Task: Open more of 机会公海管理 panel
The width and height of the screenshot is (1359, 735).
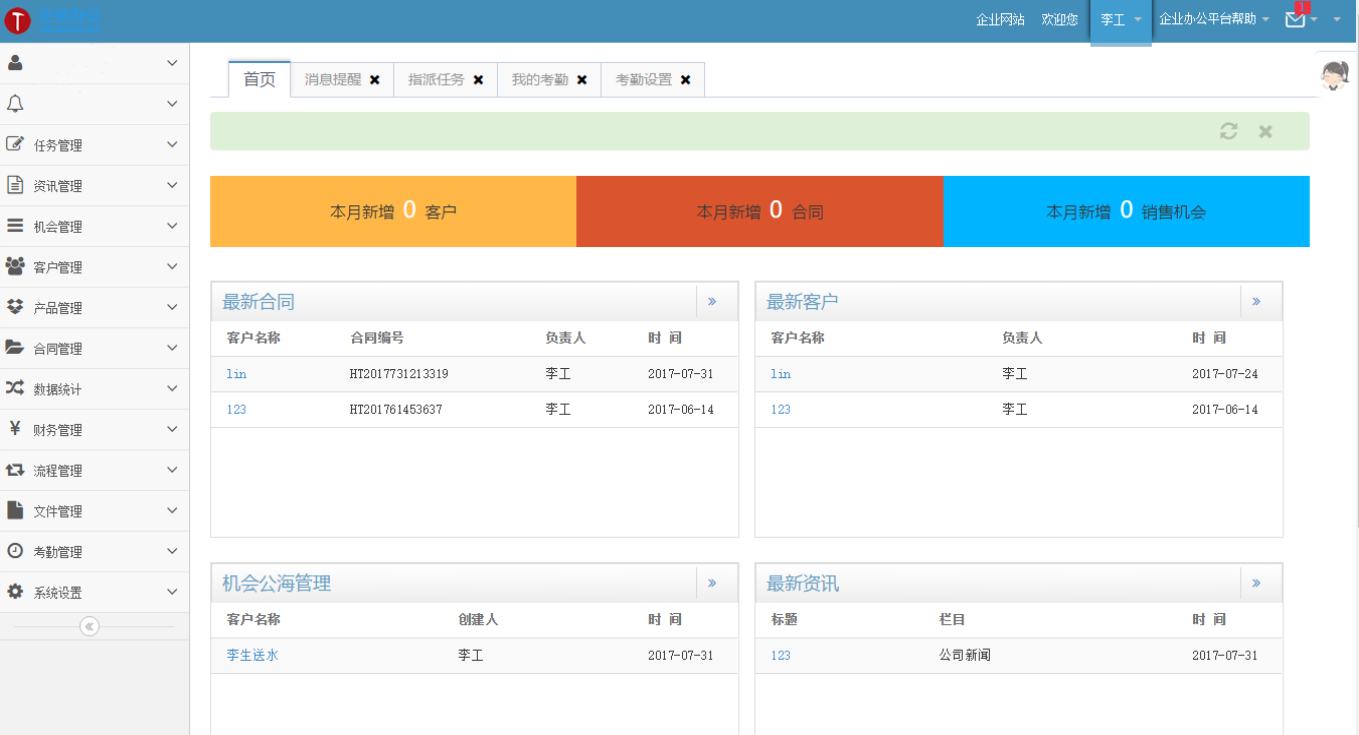Action: point(712,583)
